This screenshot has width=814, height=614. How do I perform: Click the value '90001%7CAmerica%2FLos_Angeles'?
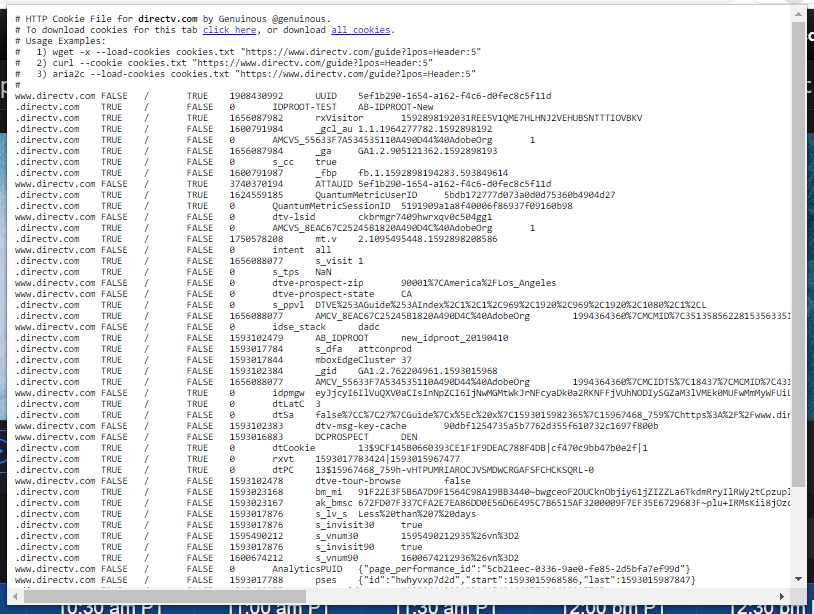click(479, 283)
